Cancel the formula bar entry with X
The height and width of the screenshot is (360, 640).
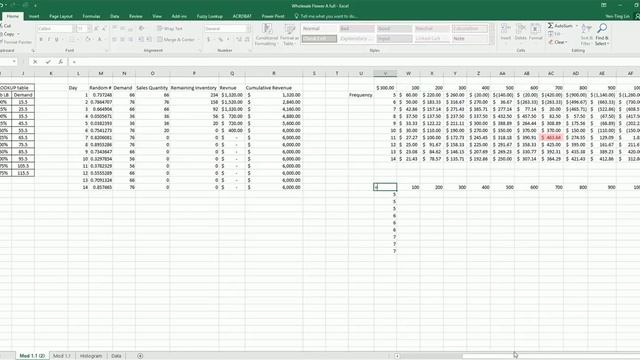(35, 62)
